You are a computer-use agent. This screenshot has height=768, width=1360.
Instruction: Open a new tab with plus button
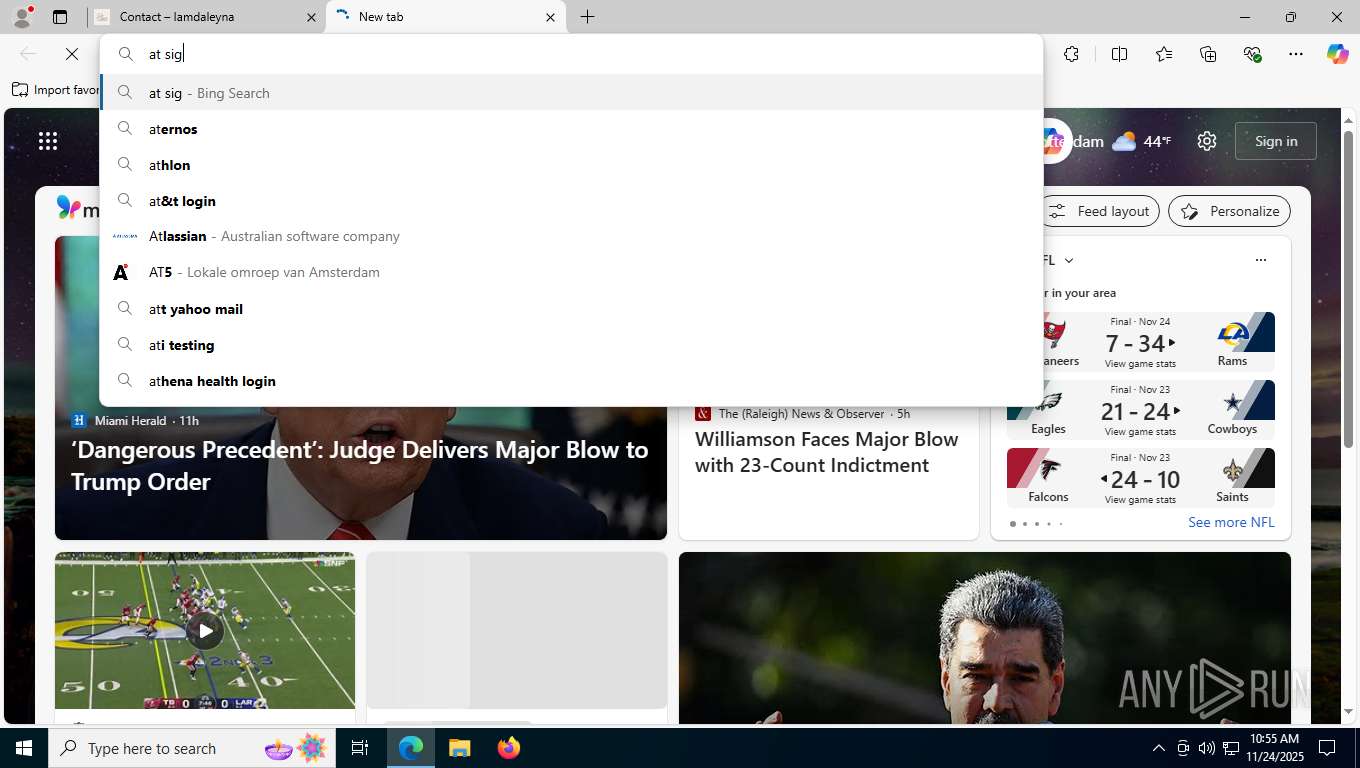pyautogui.click(x=587, y=17)
